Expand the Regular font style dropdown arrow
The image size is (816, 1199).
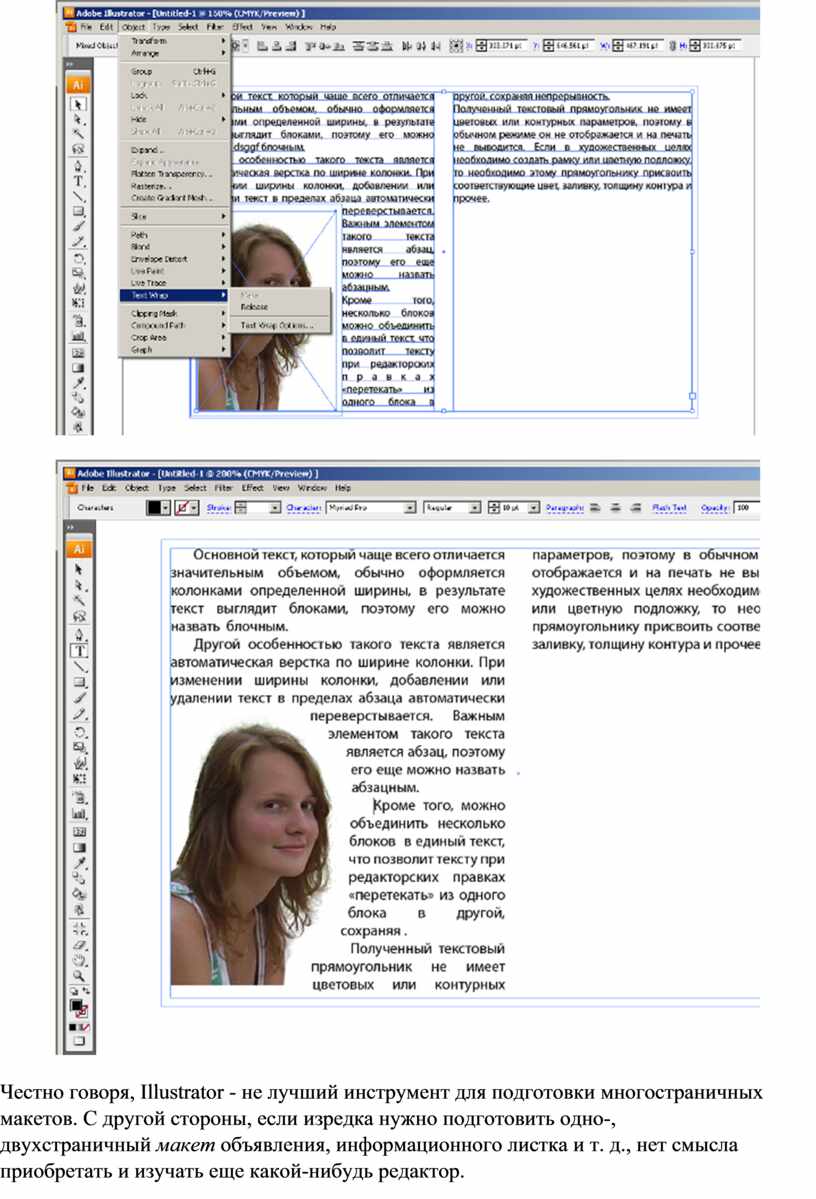475,508
